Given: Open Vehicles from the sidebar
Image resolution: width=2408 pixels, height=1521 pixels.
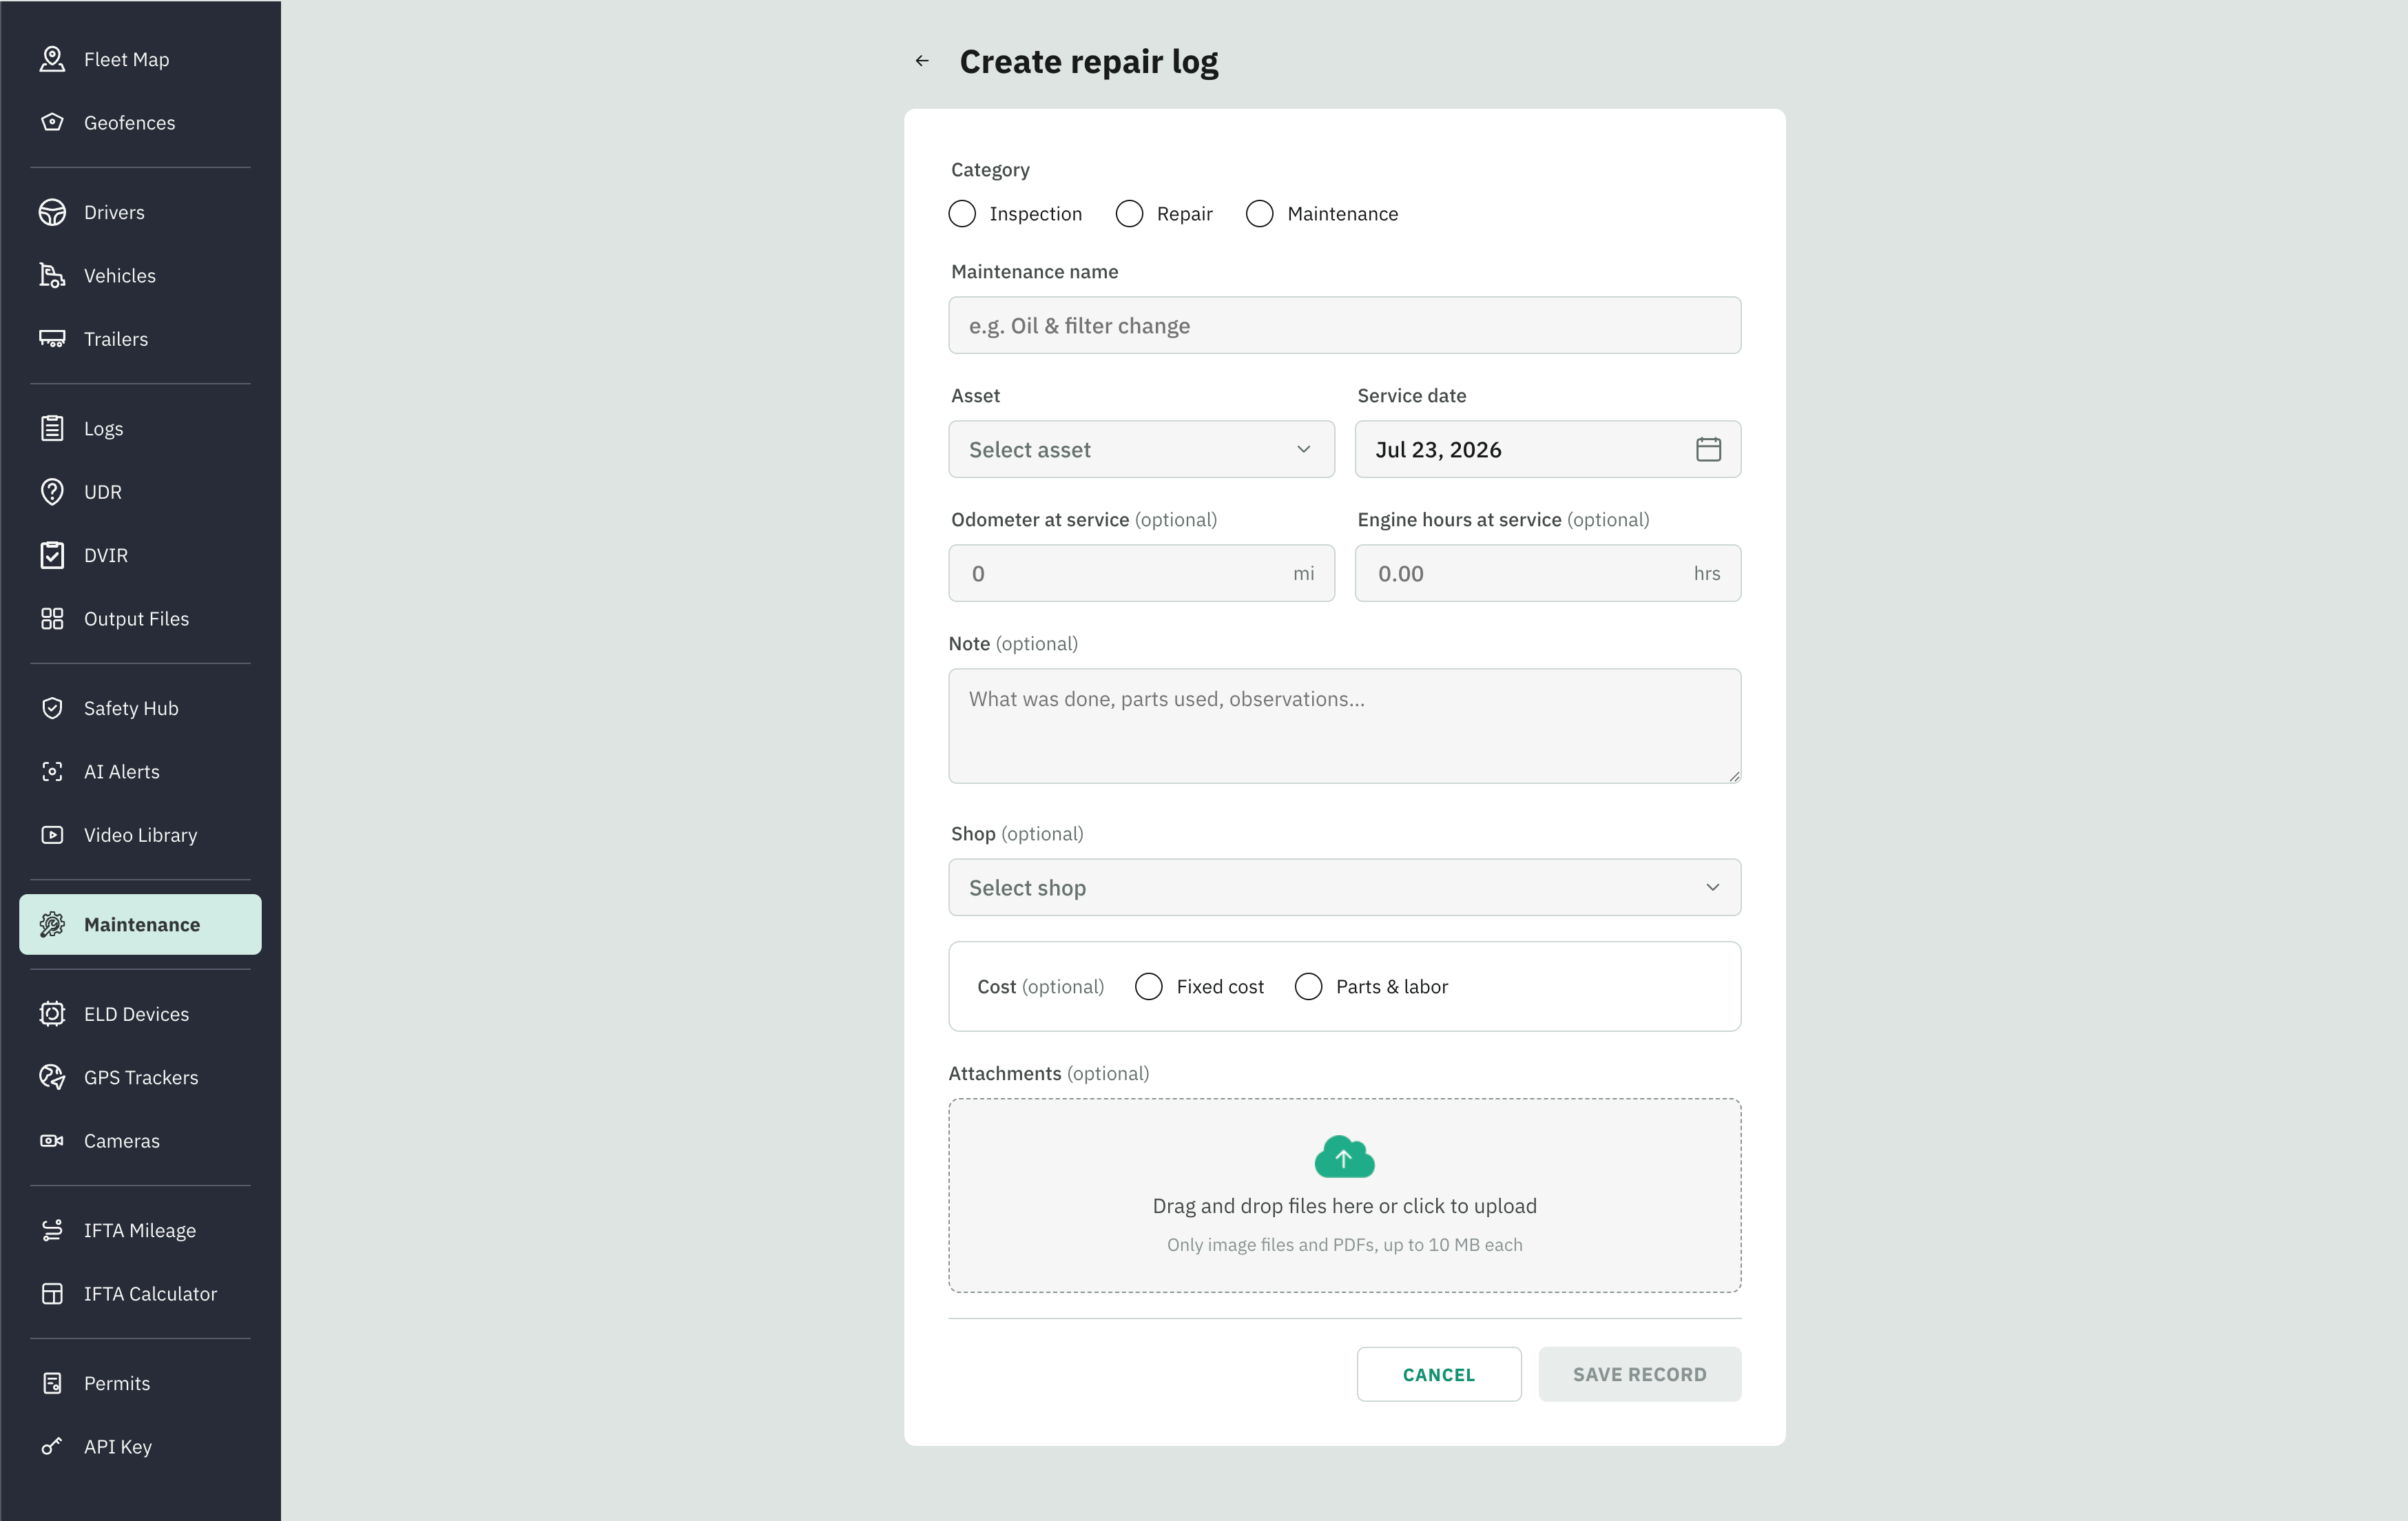Looking at the screenshot, I should (x=140, y=275).
